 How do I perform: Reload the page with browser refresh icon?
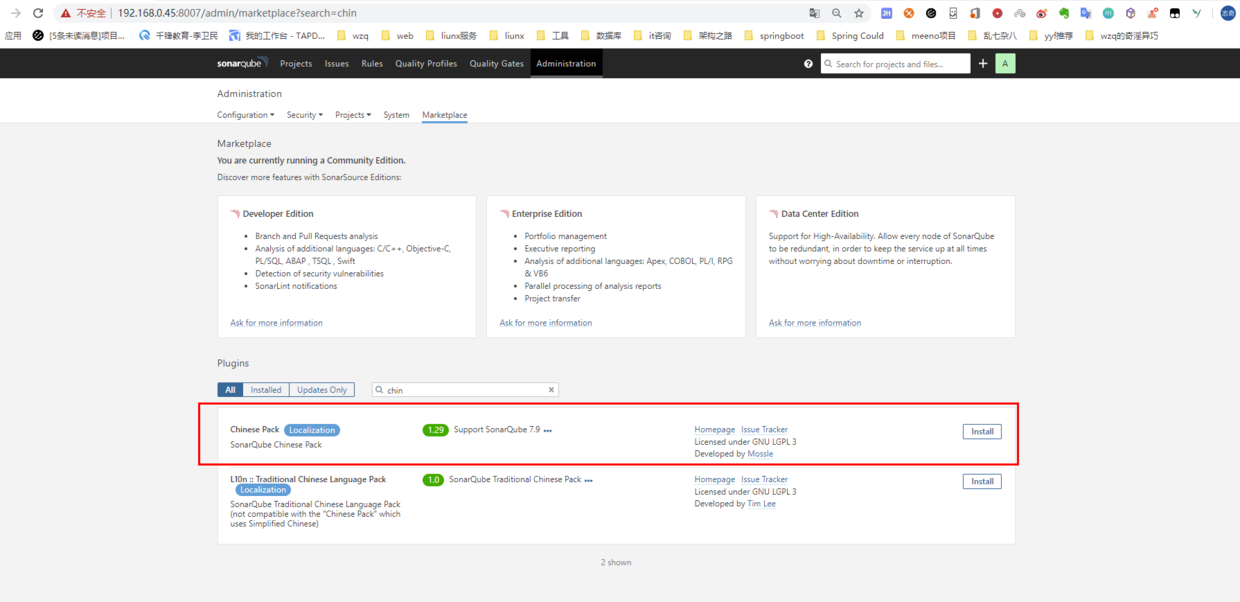[38, 13]
